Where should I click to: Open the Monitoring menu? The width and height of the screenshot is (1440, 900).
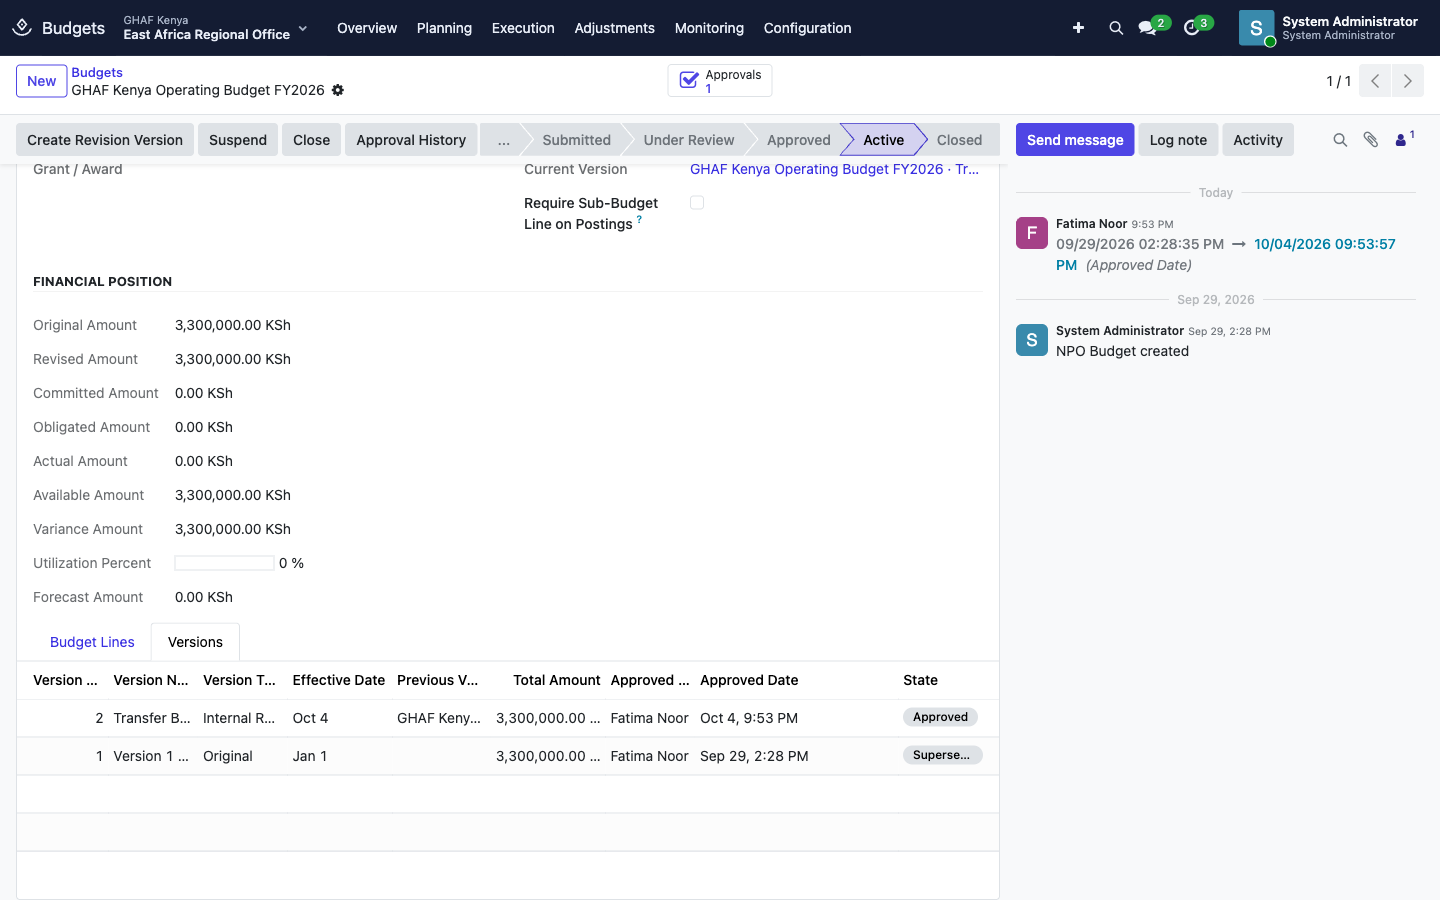(709, 28)
